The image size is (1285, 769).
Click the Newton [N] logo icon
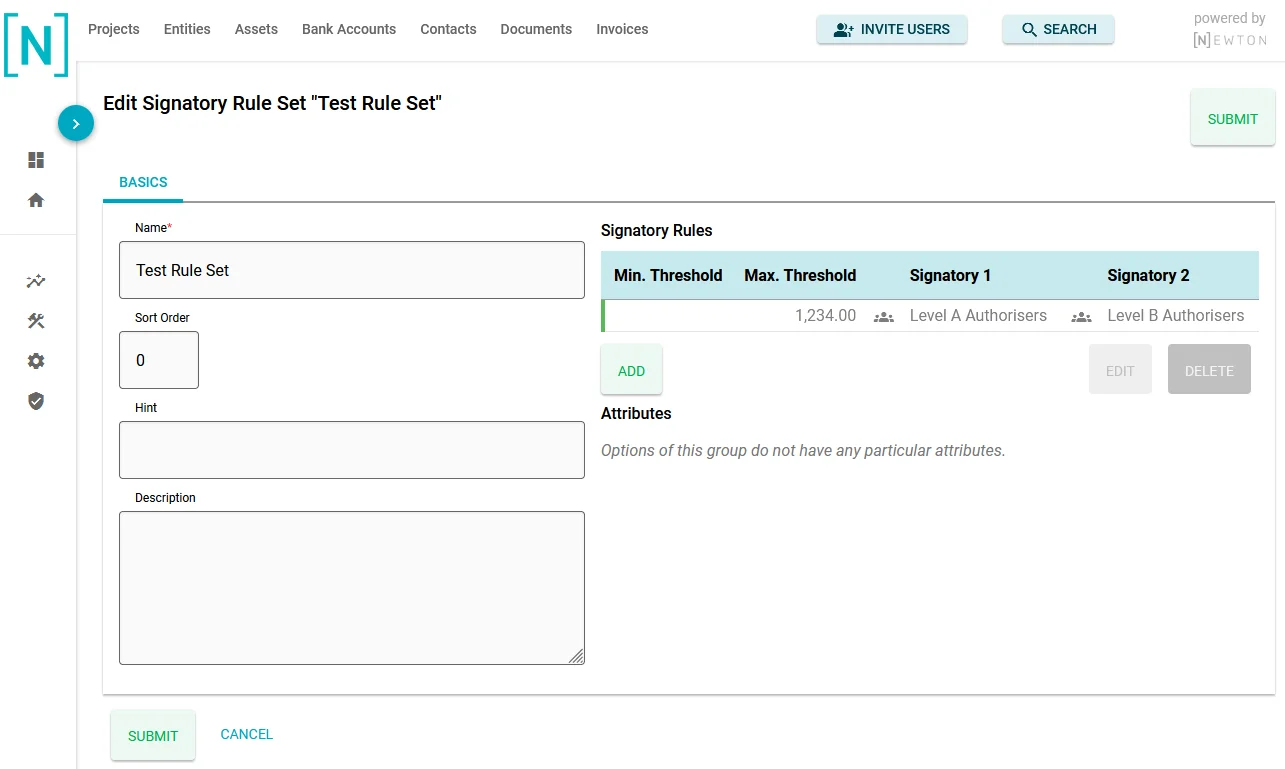point(36,45)
